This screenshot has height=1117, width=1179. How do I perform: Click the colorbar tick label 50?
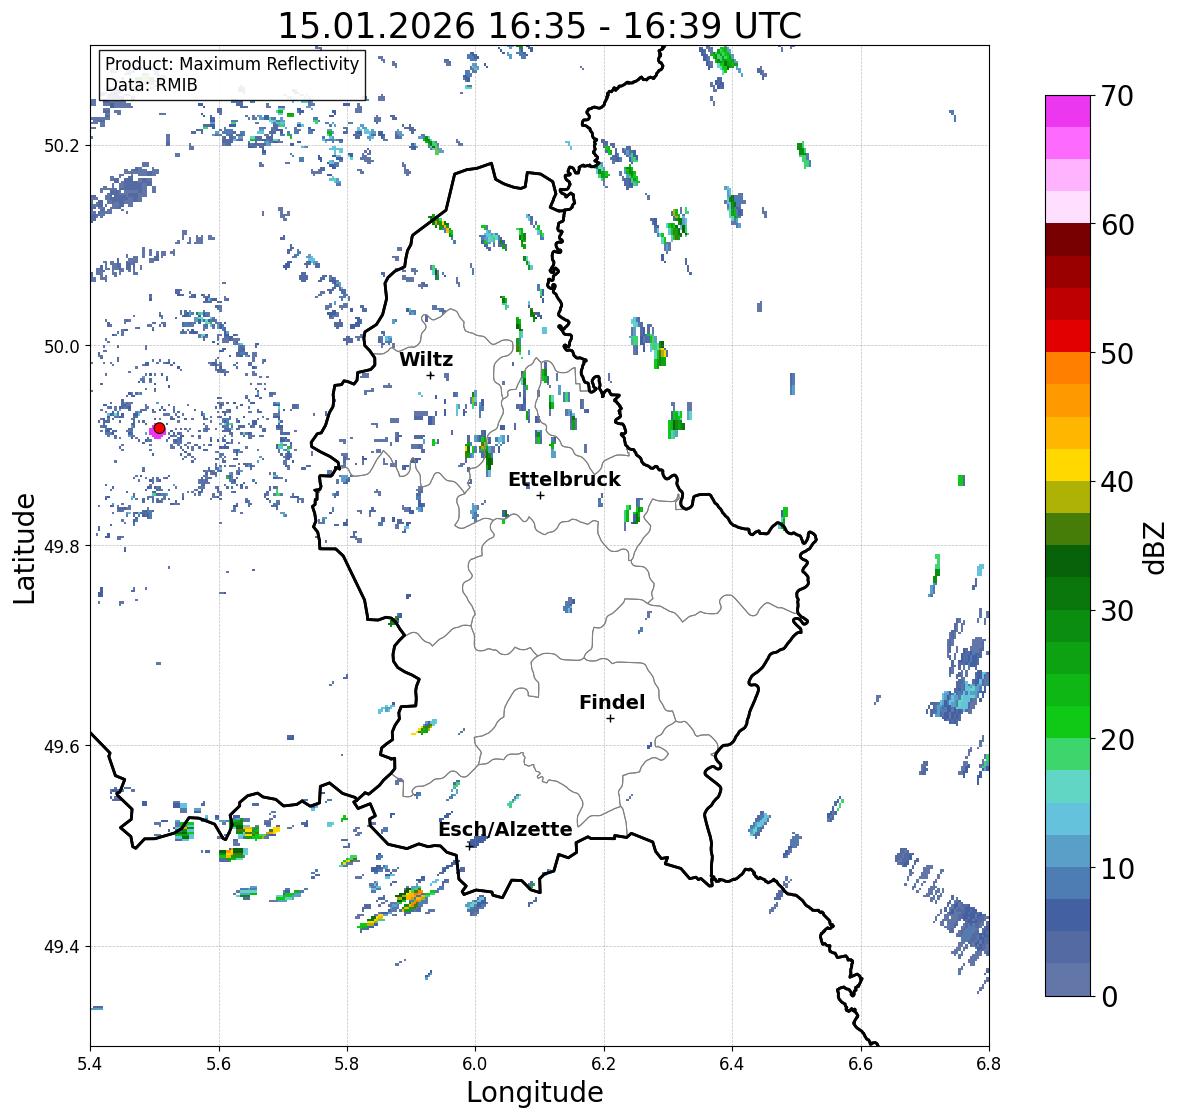click(x=1117, y=353)
